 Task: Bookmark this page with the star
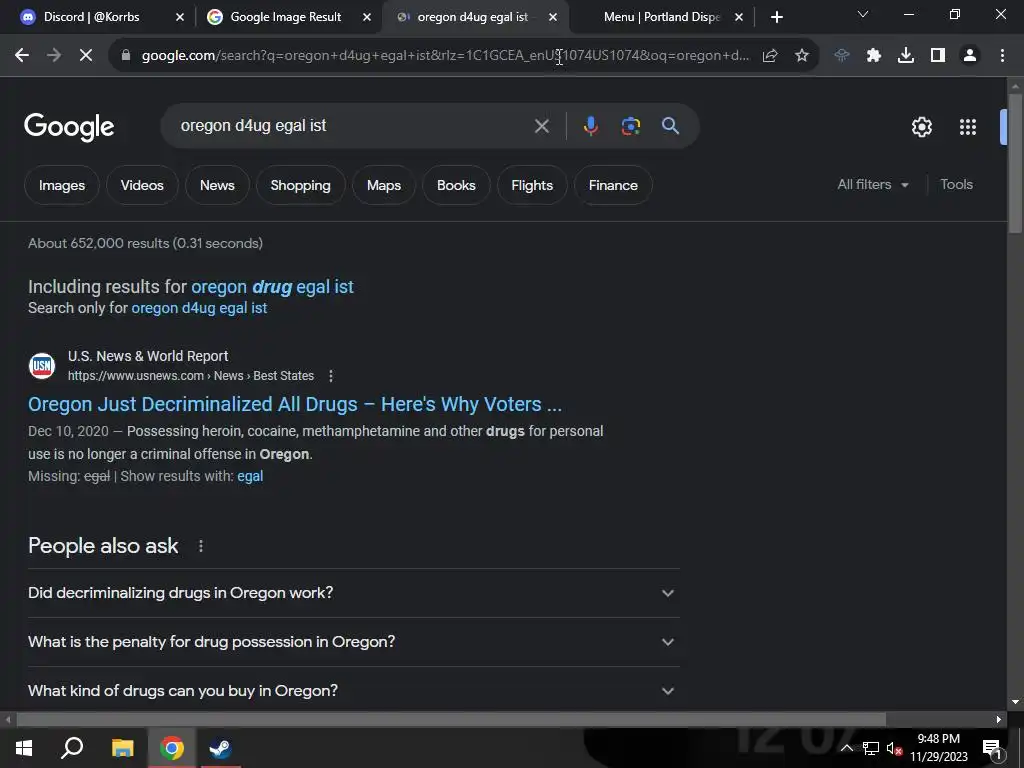coord(802,56)
